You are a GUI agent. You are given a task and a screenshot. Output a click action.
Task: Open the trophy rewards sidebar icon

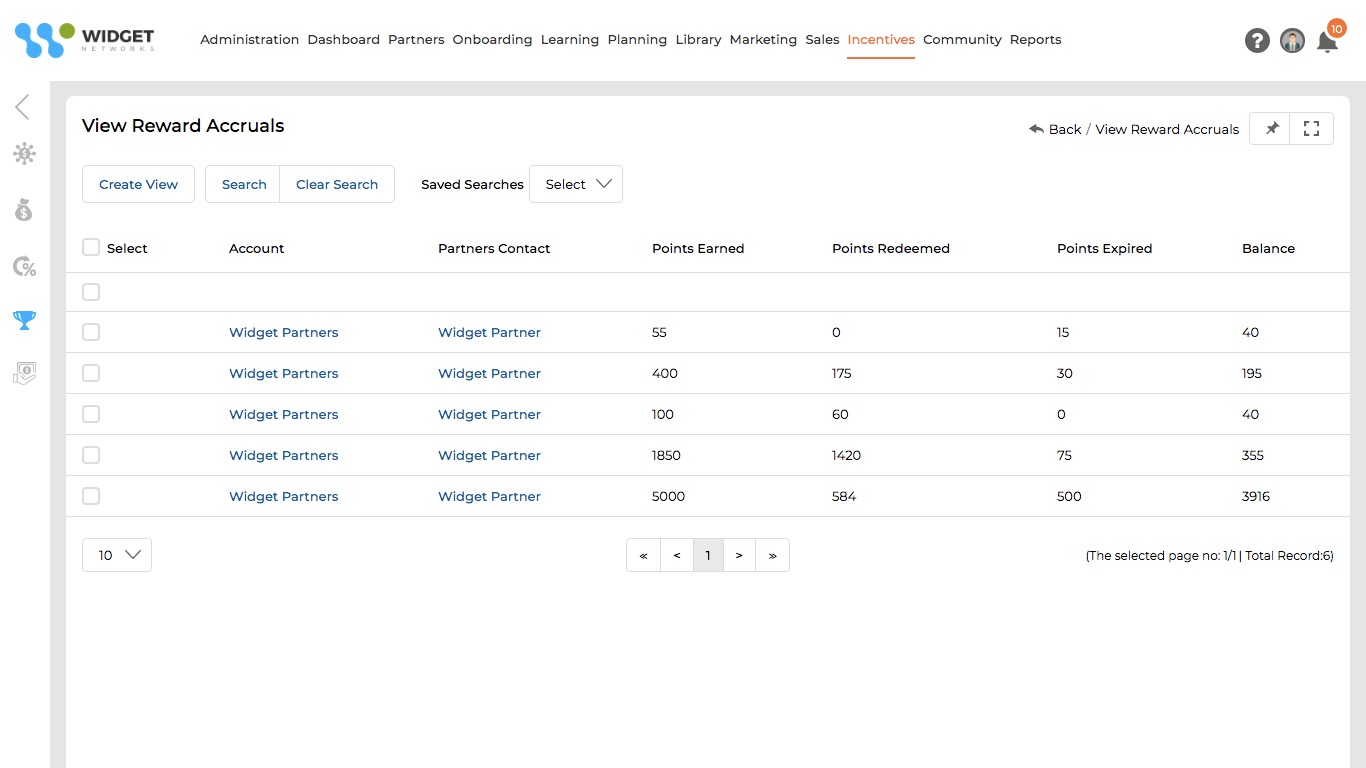coord(24,320)
